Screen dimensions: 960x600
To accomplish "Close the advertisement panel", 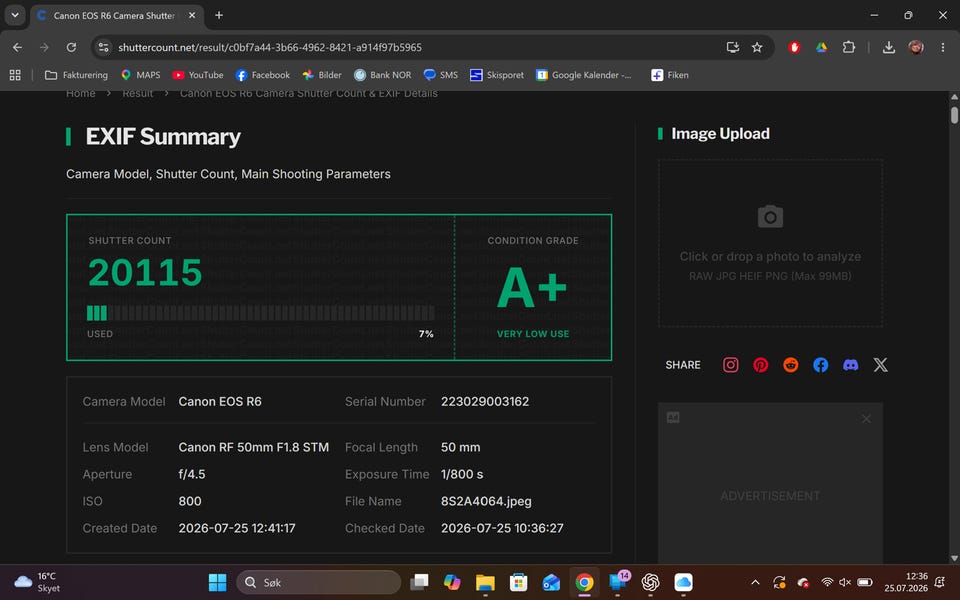I will click(866, 419).
